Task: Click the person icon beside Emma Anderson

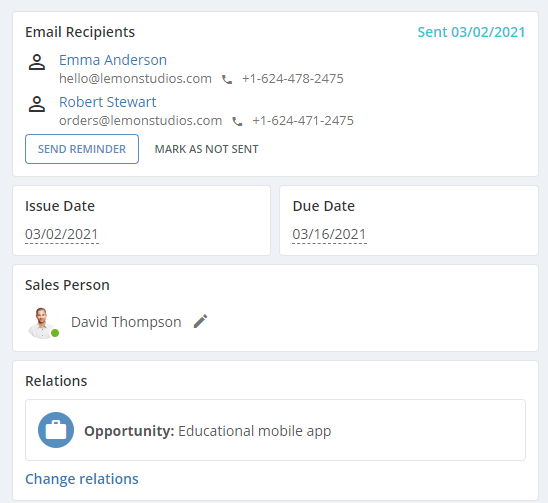Action: 37,63
